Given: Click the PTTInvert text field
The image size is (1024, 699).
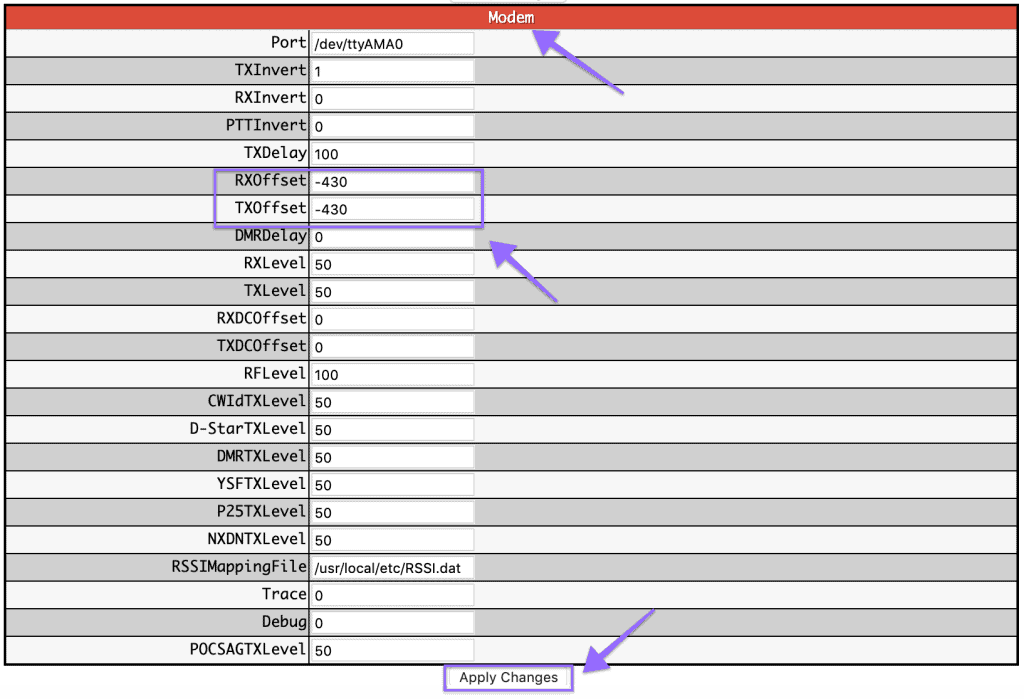Looking at the screenshot, I should (392, 127).
